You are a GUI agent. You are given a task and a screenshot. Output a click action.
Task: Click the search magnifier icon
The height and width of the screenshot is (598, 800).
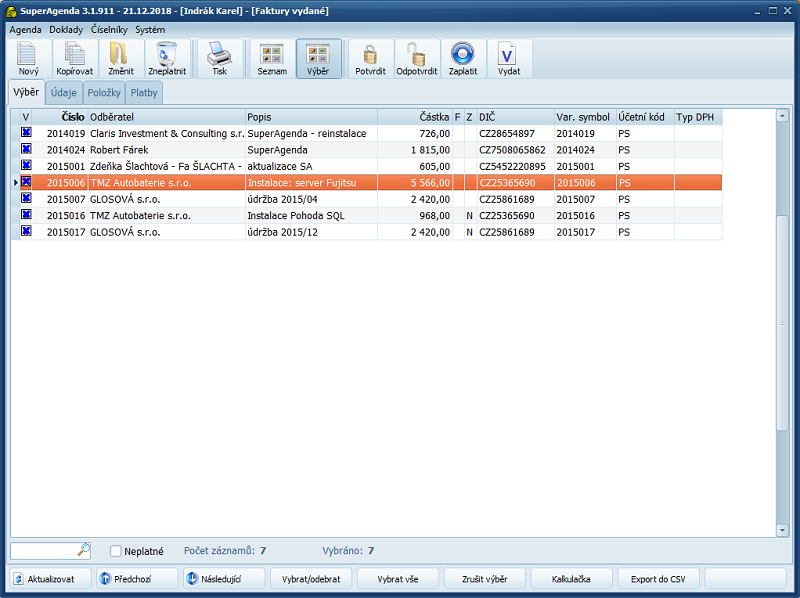coord(84,550)
